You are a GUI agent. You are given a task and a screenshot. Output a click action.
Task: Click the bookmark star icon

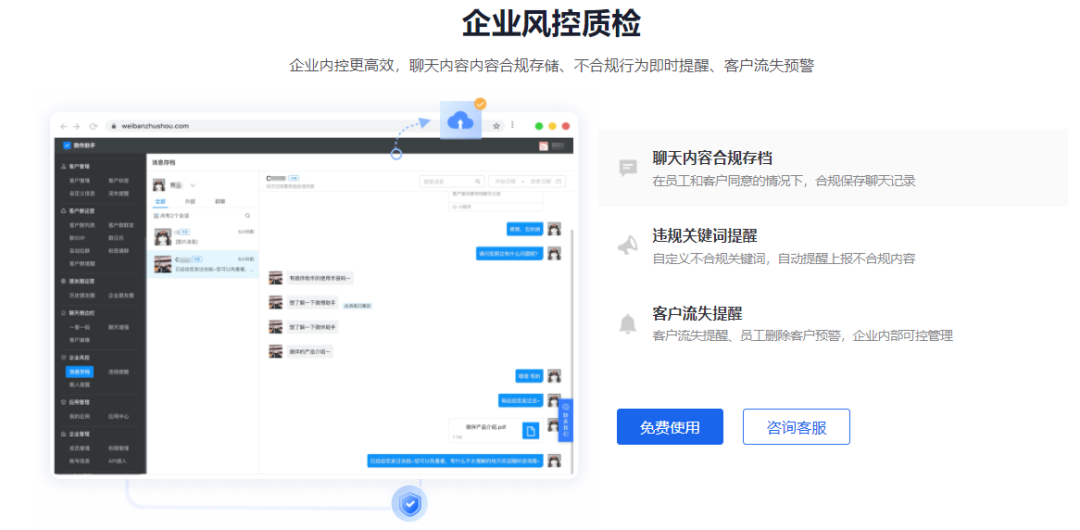tap(496, 126)
